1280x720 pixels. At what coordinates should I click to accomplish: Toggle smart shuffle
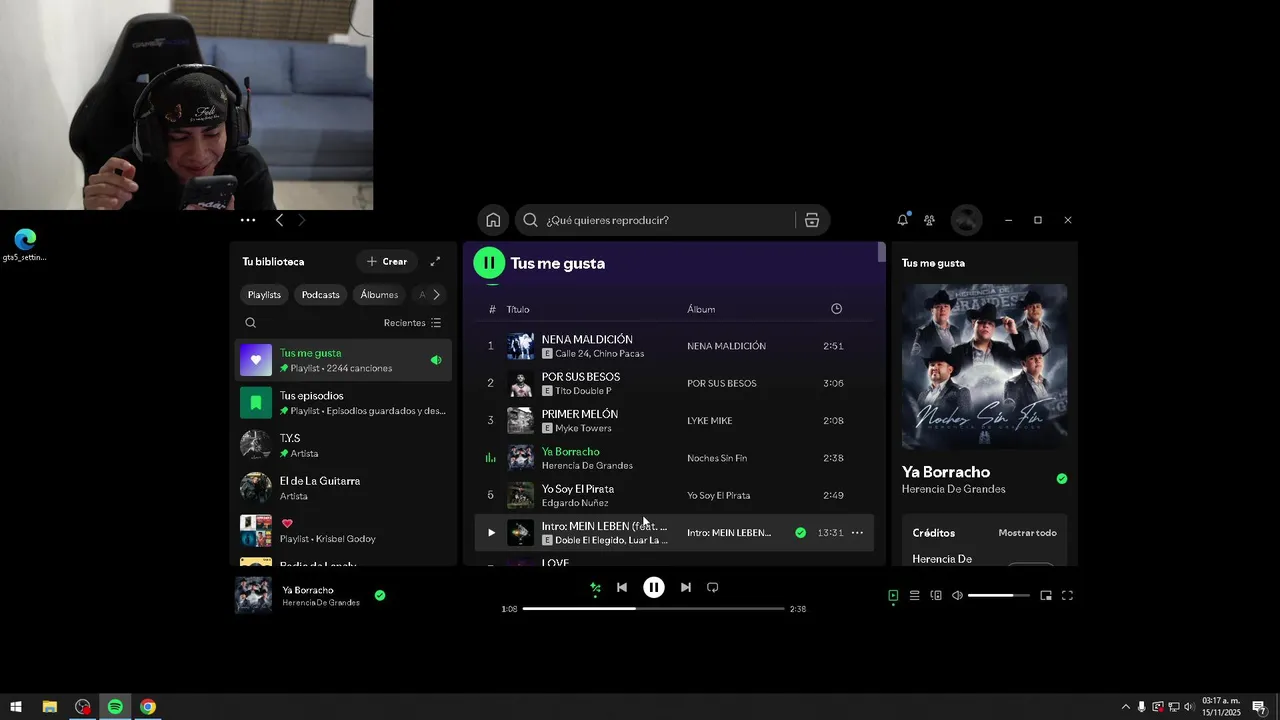(x=595, y=588)
